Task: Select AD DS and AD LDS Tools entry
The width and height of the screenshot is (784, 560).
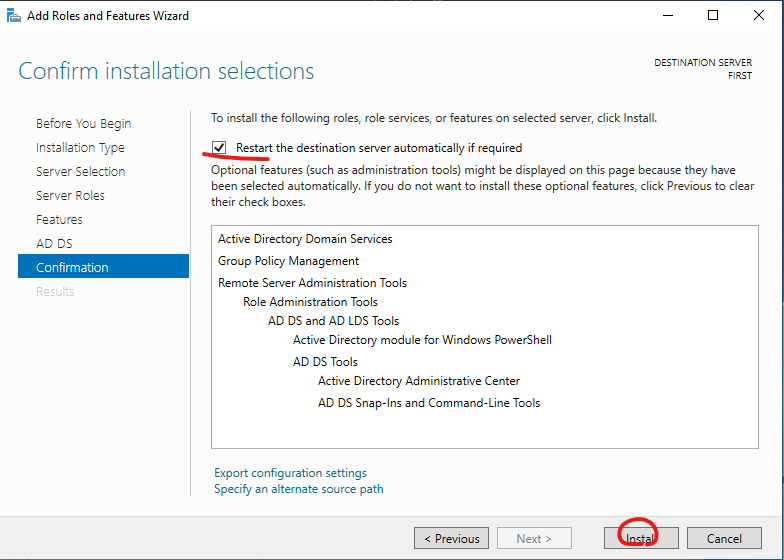Action: [x=334, y=321]
